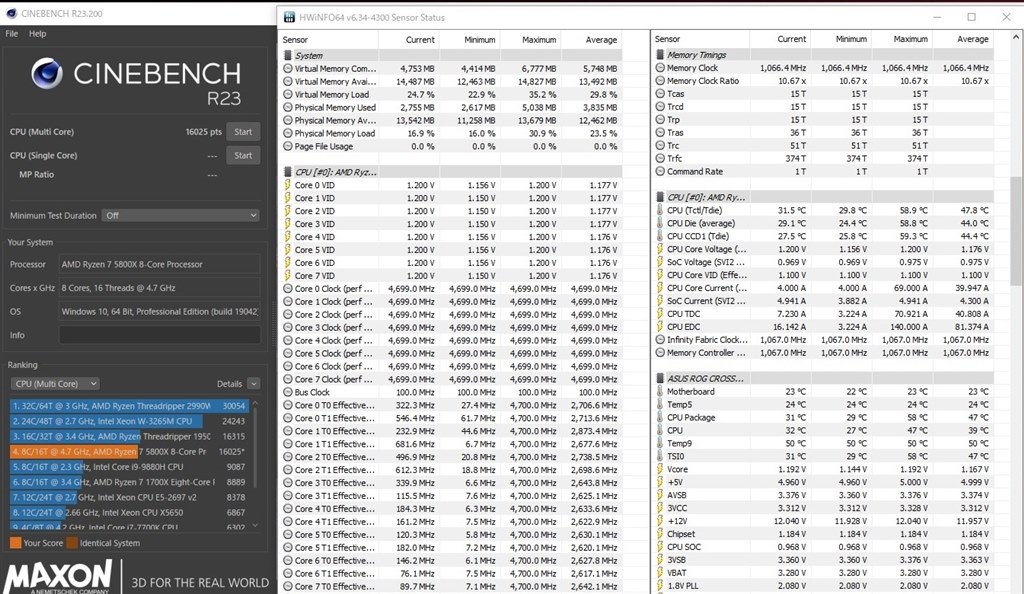Click the Bus Clock sensor icon
Image resolution: width=1024 pixels, height=594 pixels.
click(x=287, y=392)
